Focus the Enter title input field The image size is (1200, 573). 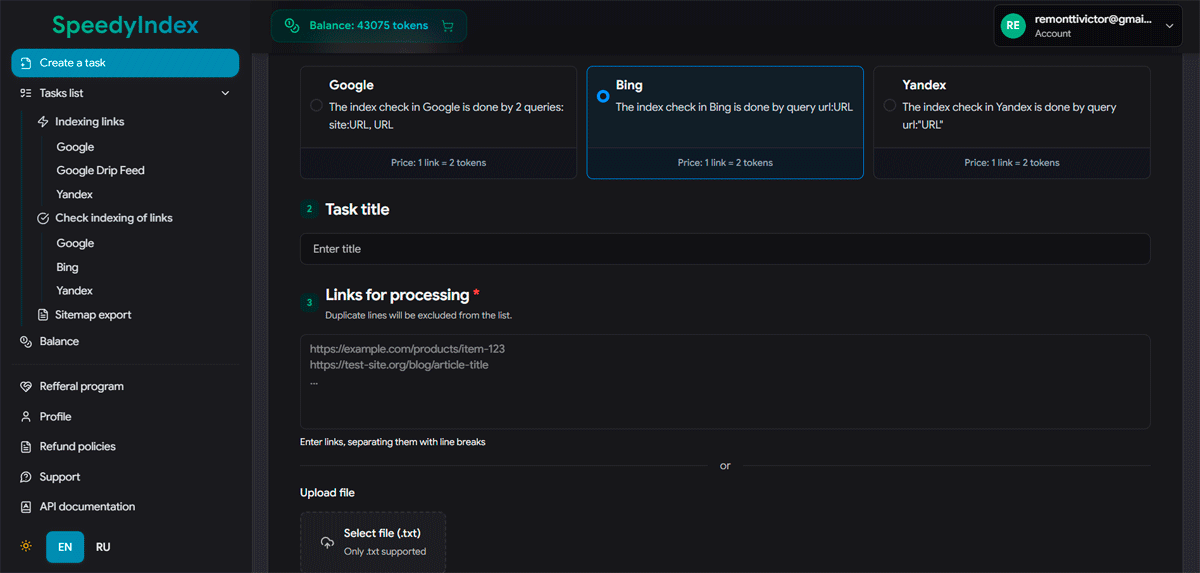point(725,249)
